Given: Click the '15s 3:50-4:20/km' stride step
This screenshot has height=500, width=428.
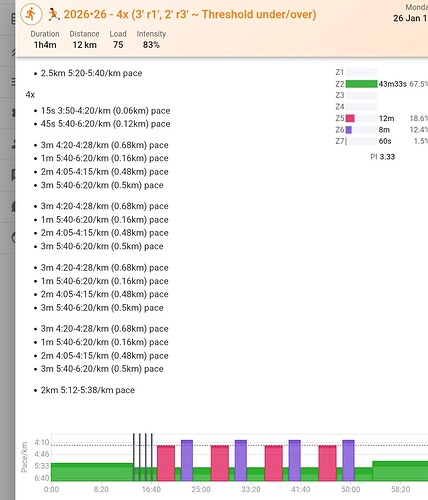Looking at the screenshot, I should pyautogui.click(x=105, y=111).
